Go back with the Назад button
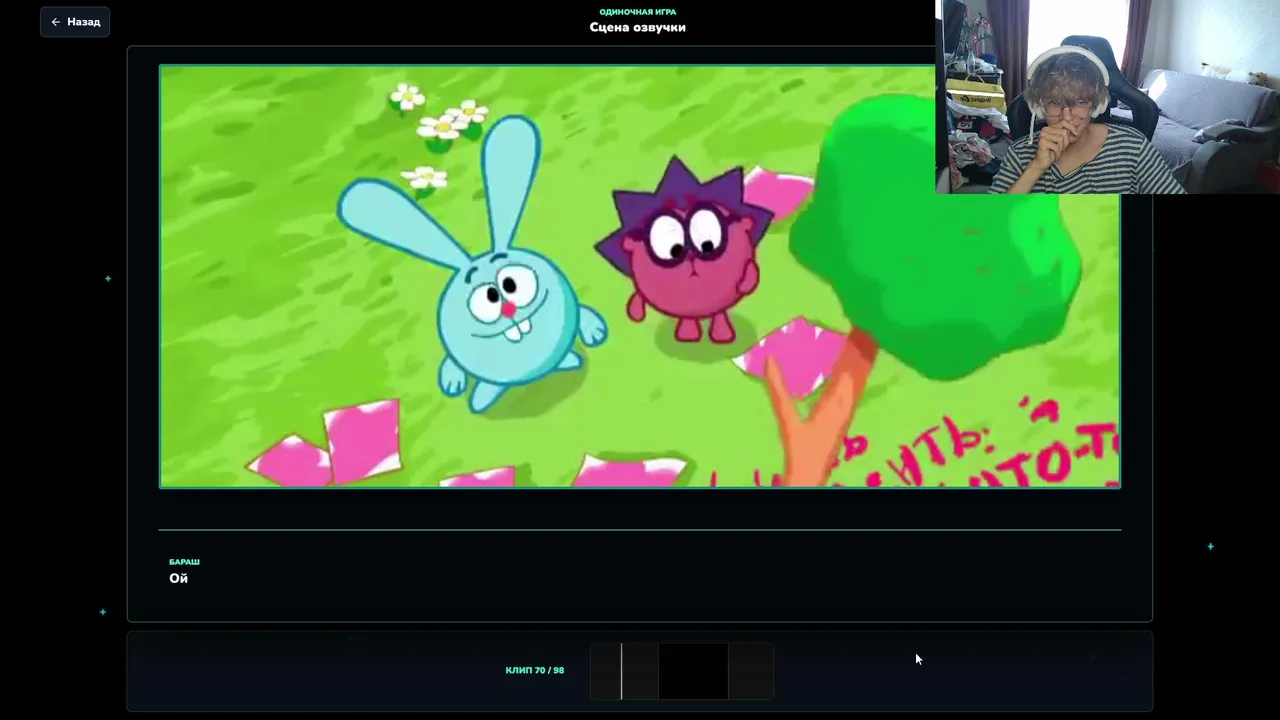The height and width of the screenshot is (720, 1280). 75,22
